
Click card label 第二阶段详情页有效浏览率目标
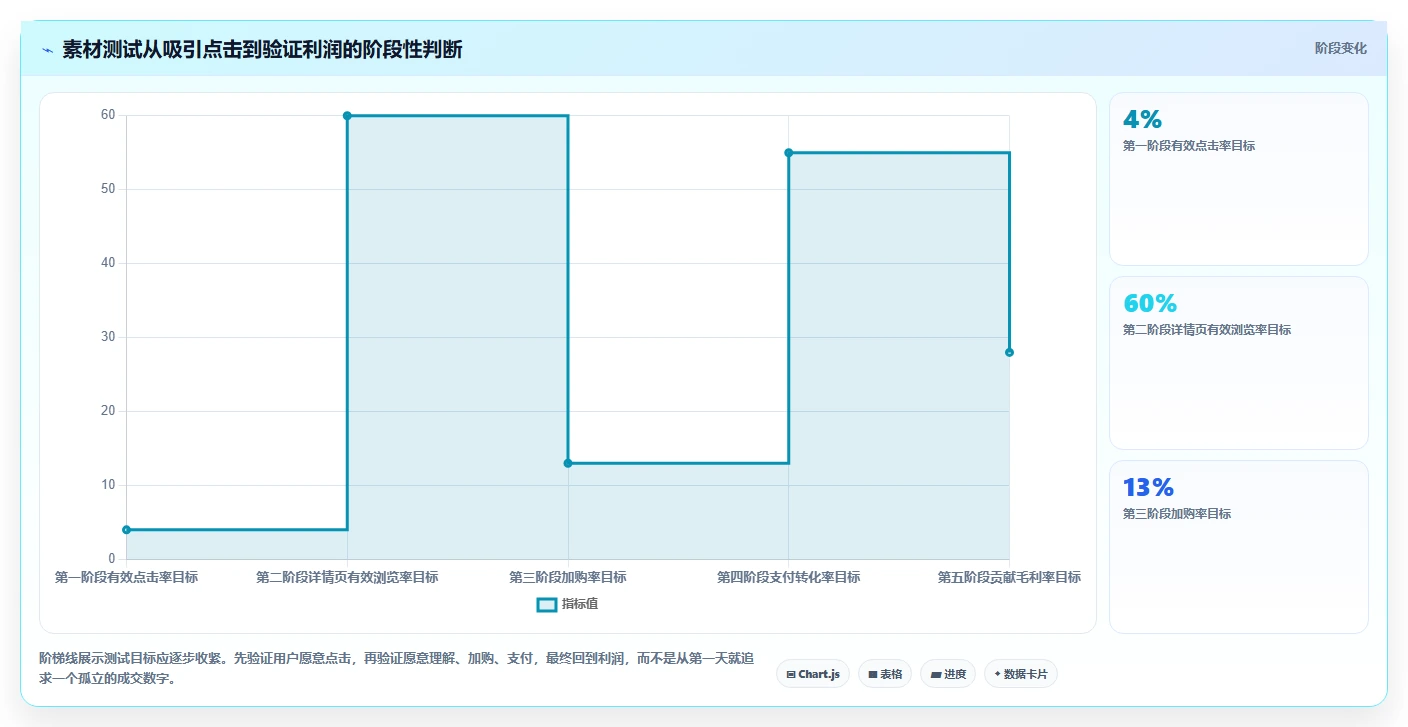(x=1207, y=330)
